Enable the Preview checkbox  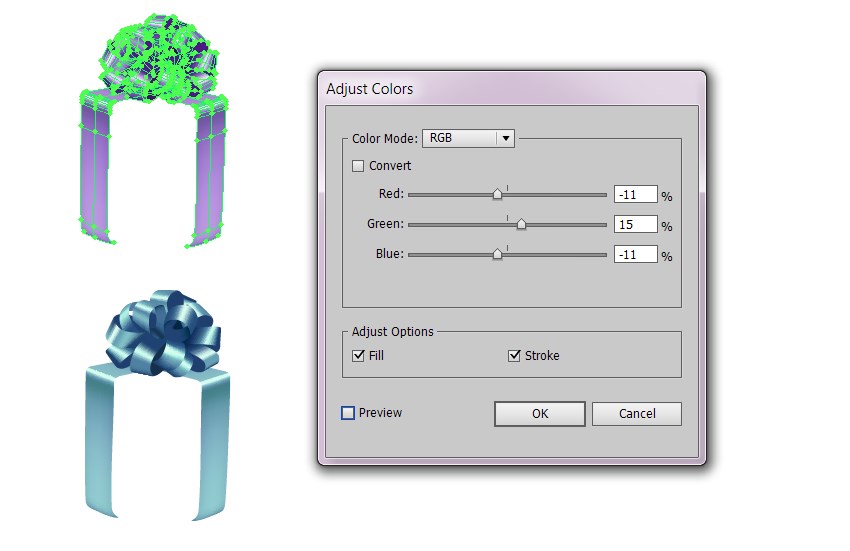(348, 413)
